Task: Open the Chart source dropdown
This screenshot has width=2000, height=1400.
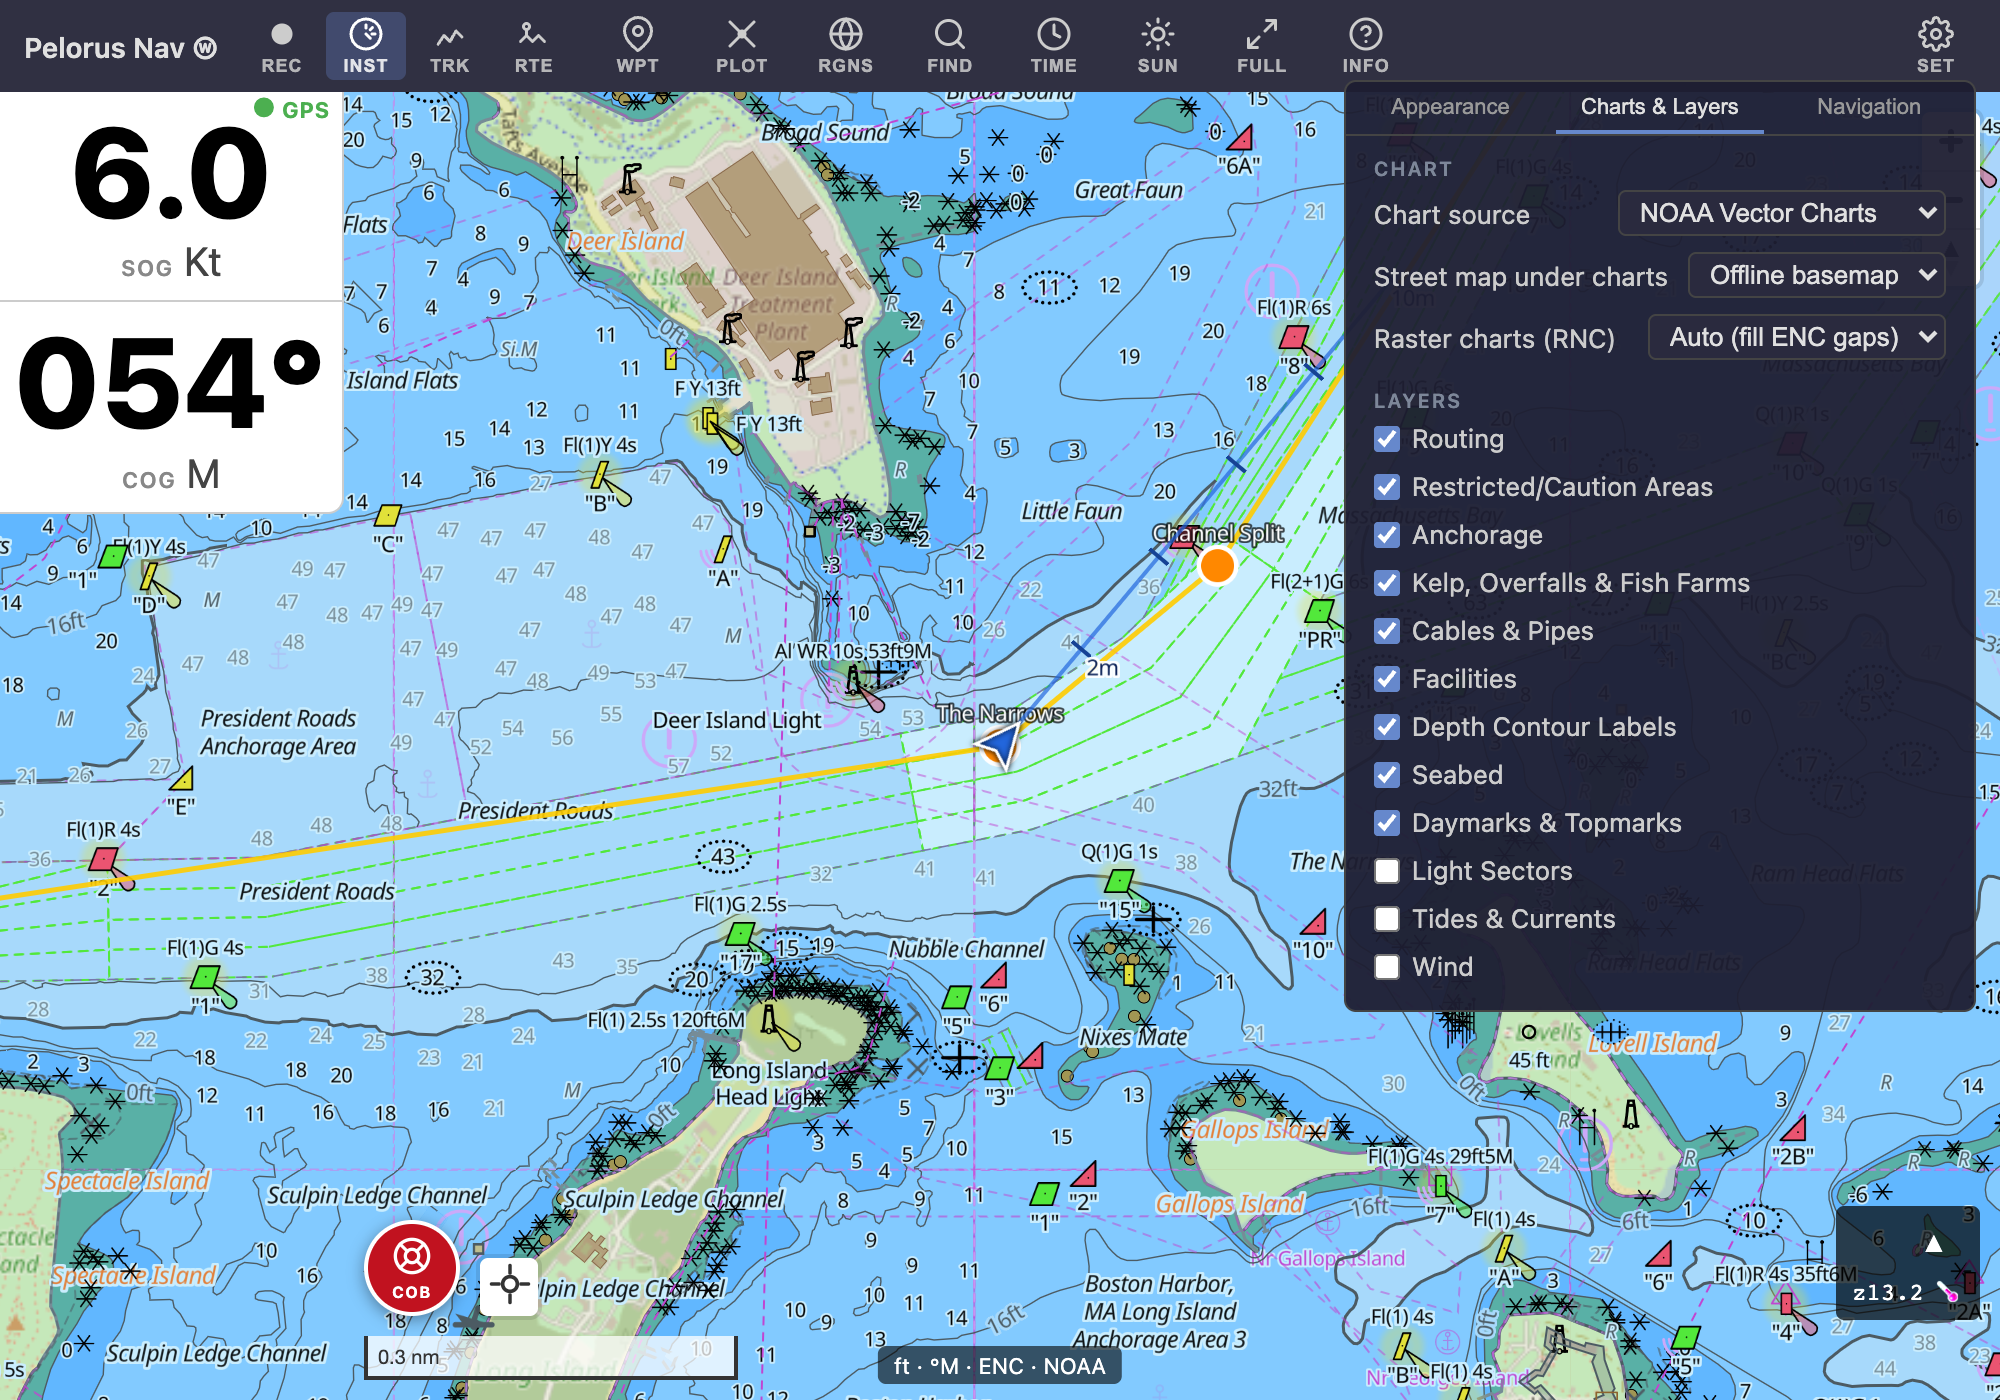Action: click(1781, 213)
